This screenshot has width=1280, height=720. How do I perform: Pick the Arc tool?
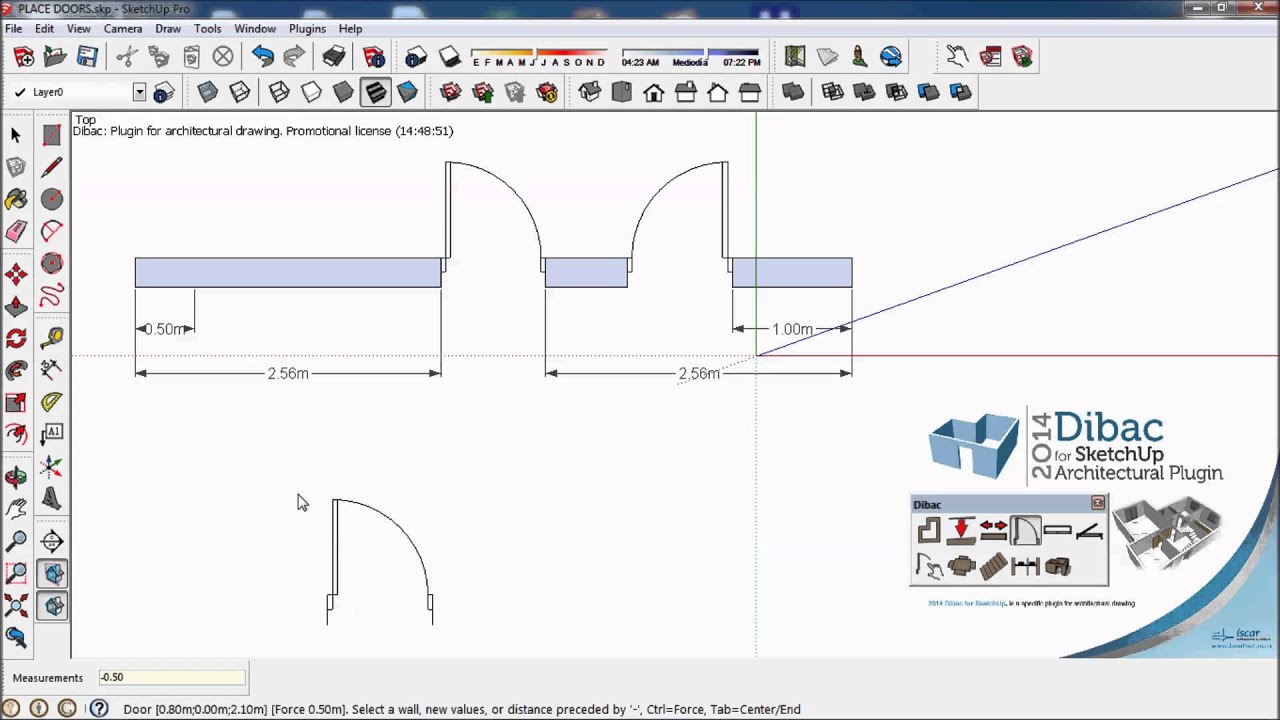tap(52, 231)
